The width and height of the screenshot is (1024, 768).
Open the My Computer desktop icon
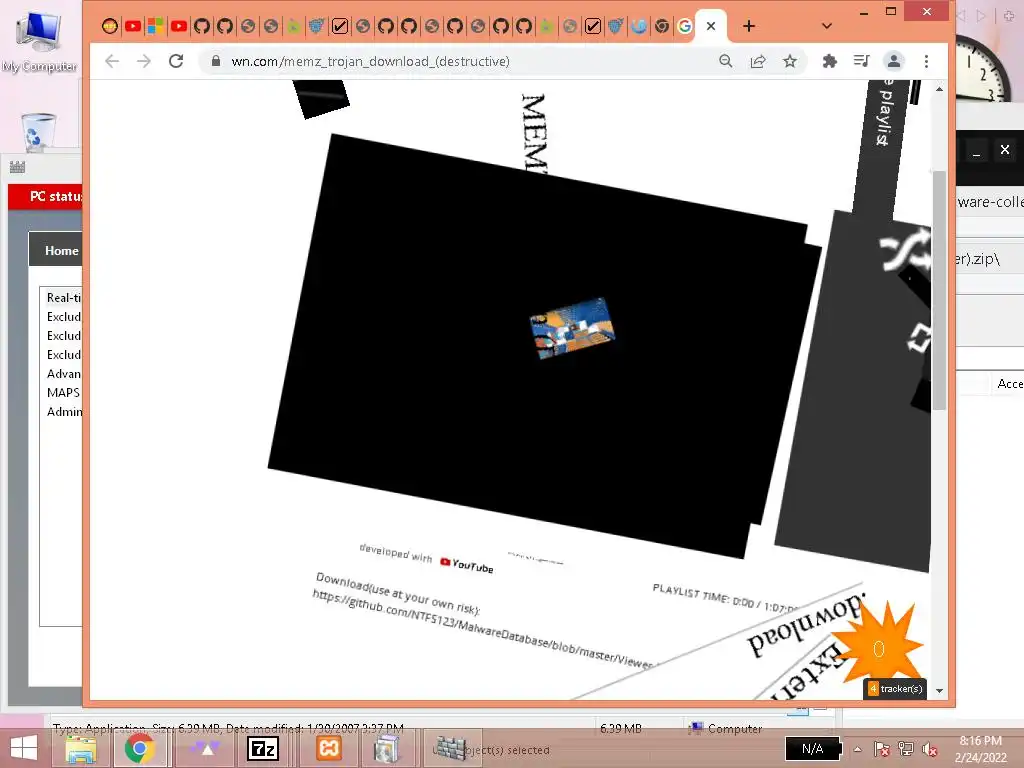tap(39, 39)
